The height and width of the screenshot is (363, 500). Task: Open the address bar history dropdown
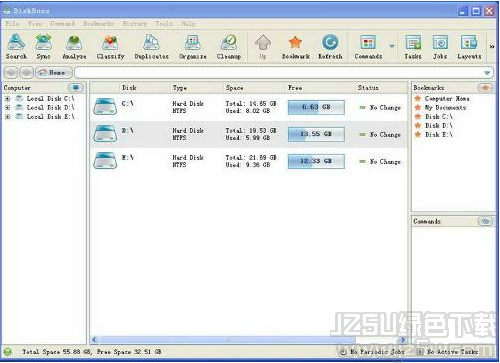point(487,73)
